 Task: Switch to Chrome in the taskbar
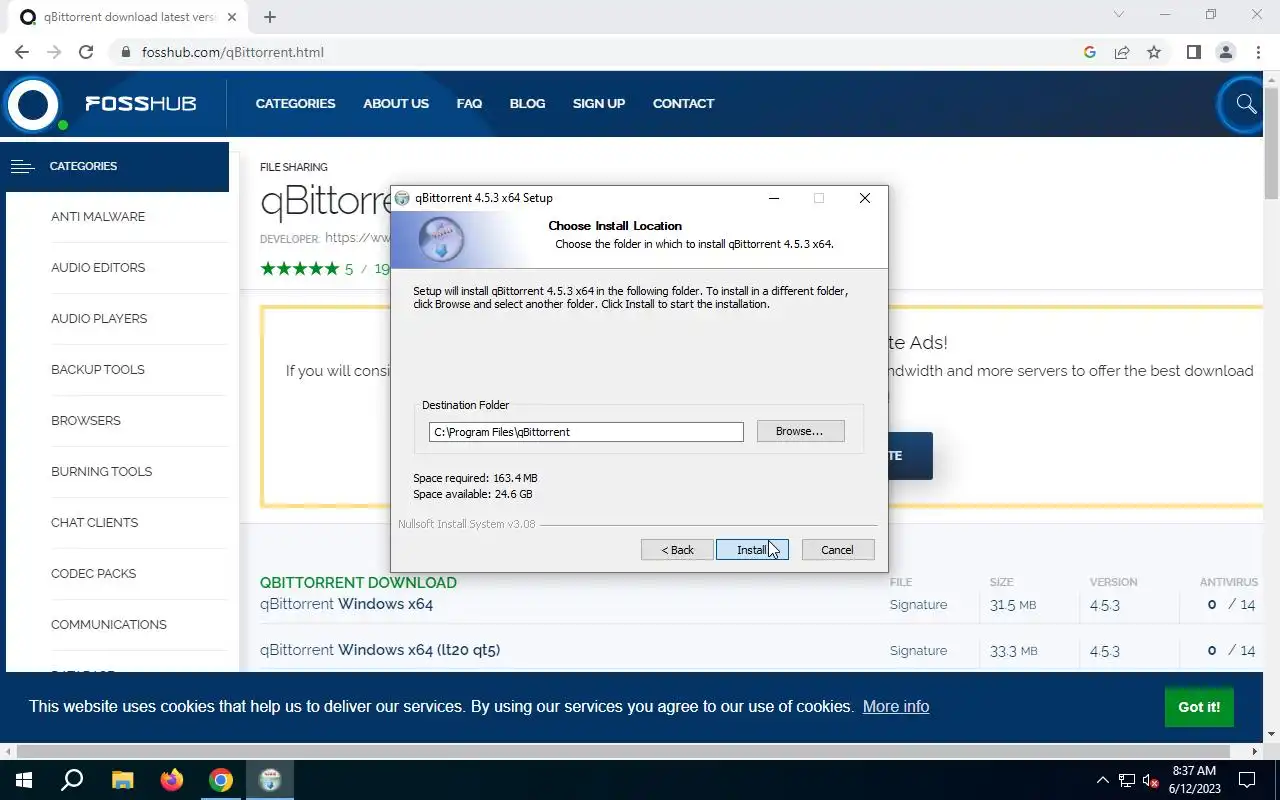pos(221,780)
